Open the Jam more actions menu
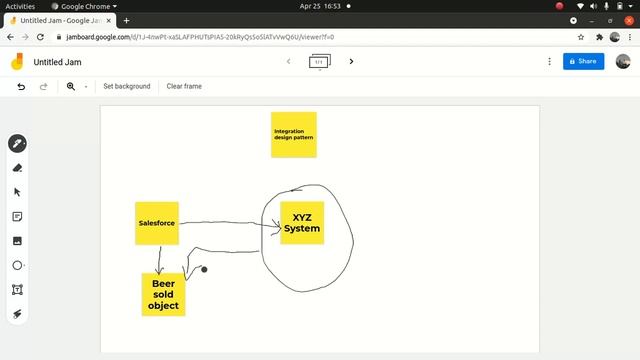640x360 pixels. click(x=549, y=61)
